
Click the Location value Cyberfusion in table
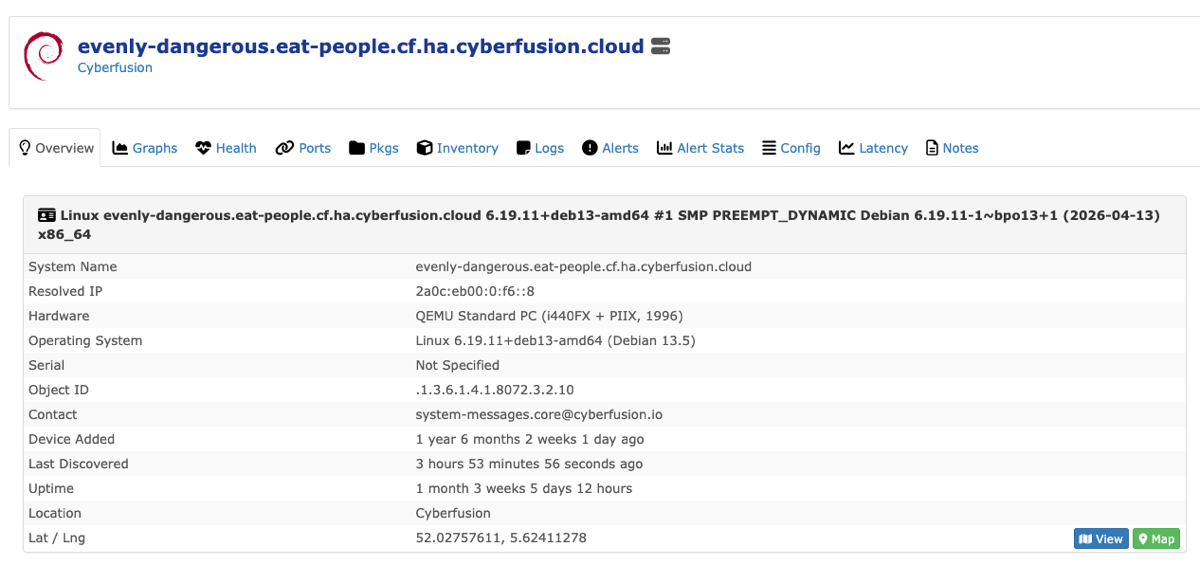pos(453,513)
